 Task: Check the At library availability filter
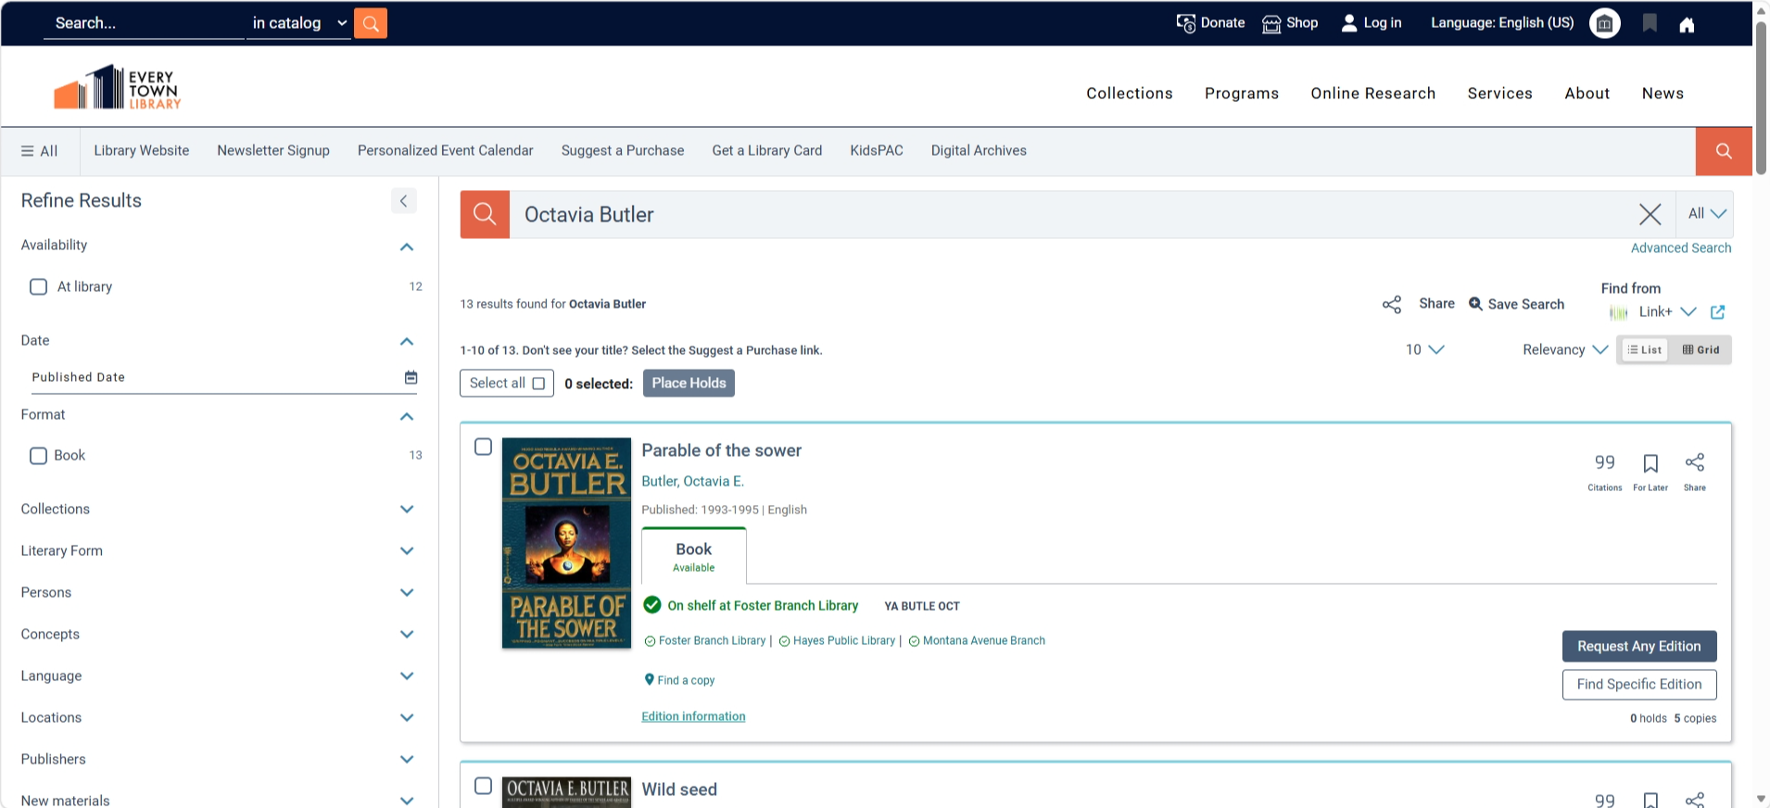(x=38, y=287)
